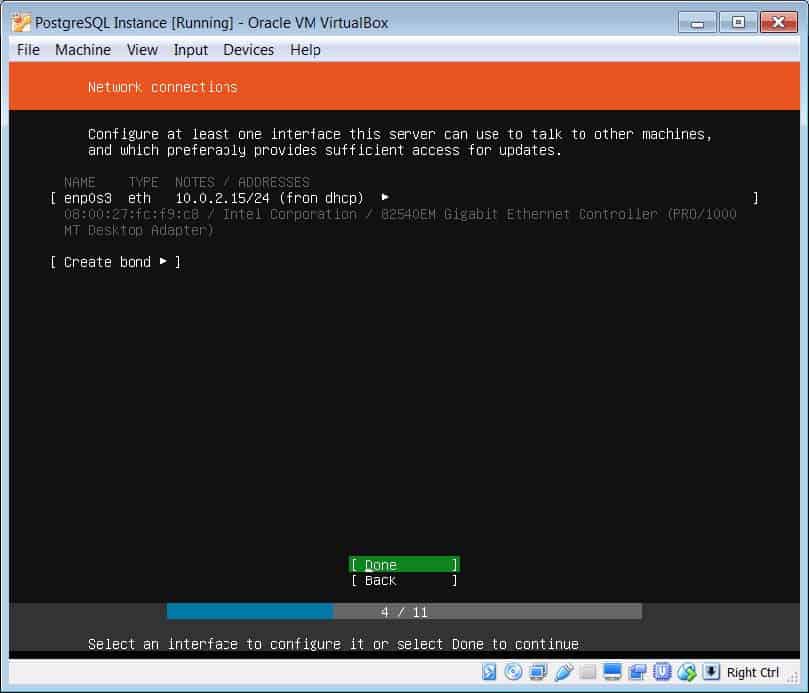Open the Machine menu
The image size is (809, 693).
[x=83, y=50]
